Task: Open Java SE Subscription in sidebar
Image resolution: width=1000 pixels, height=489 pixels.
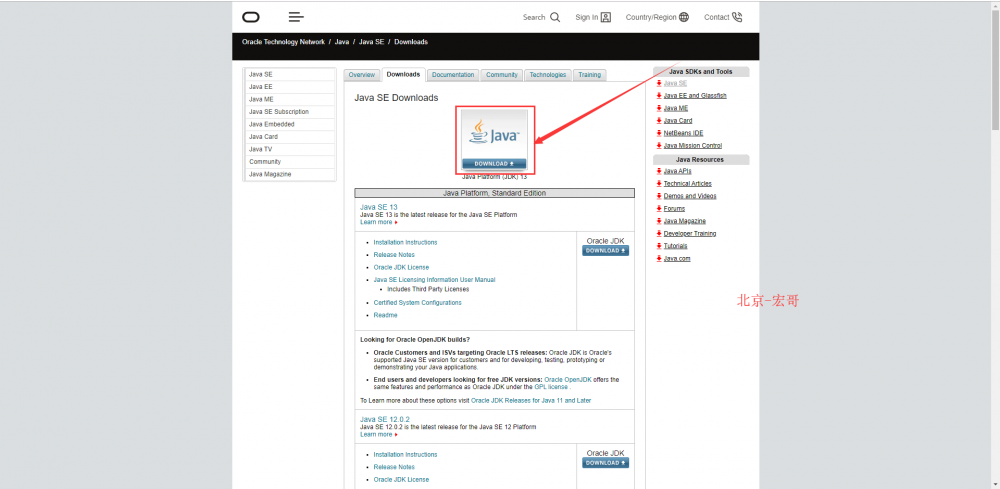Action: click(x=290, y=112)
